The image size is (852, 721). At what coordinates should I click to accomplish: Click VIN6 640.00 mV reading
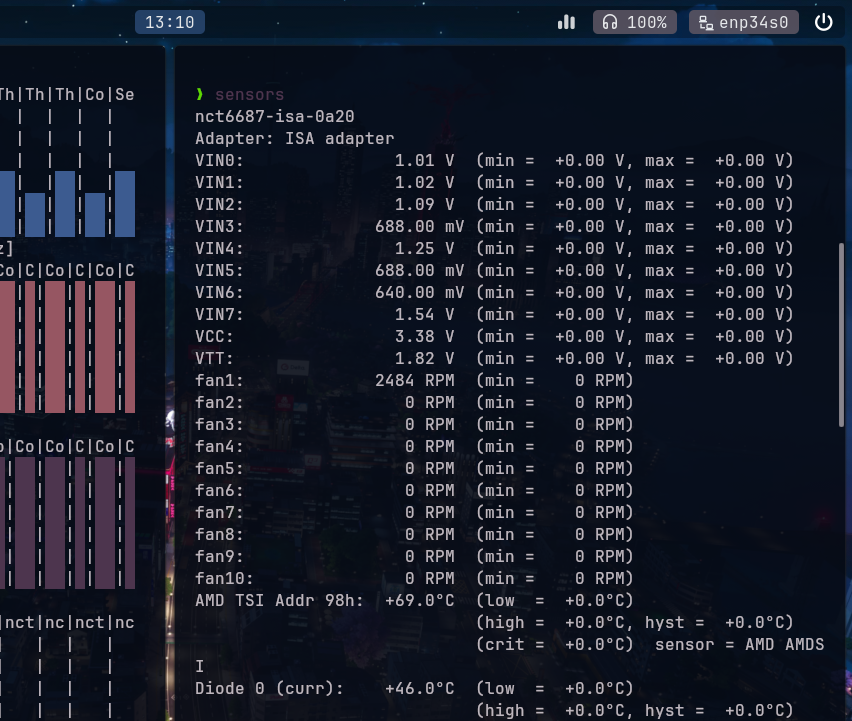(419, 292)
